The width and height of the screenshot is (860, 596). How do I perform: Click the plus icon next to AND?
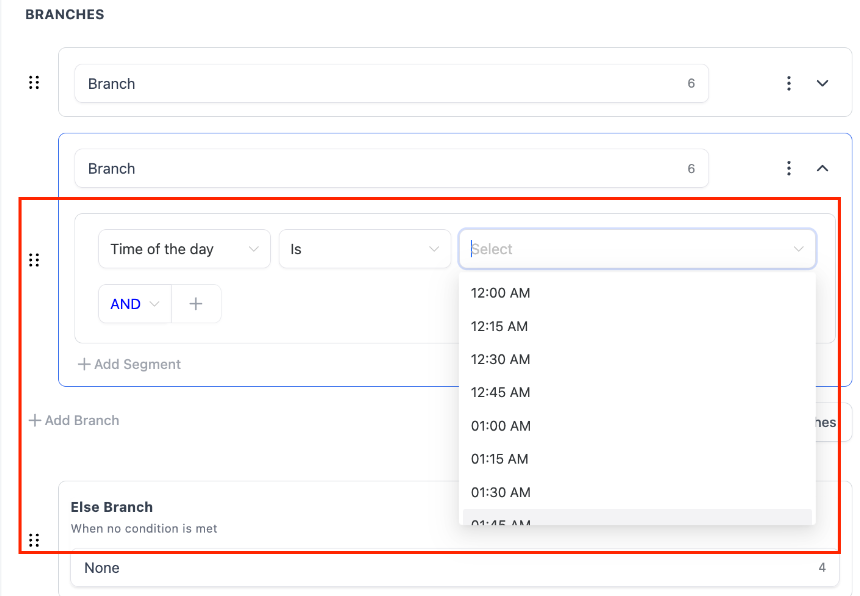196,304
